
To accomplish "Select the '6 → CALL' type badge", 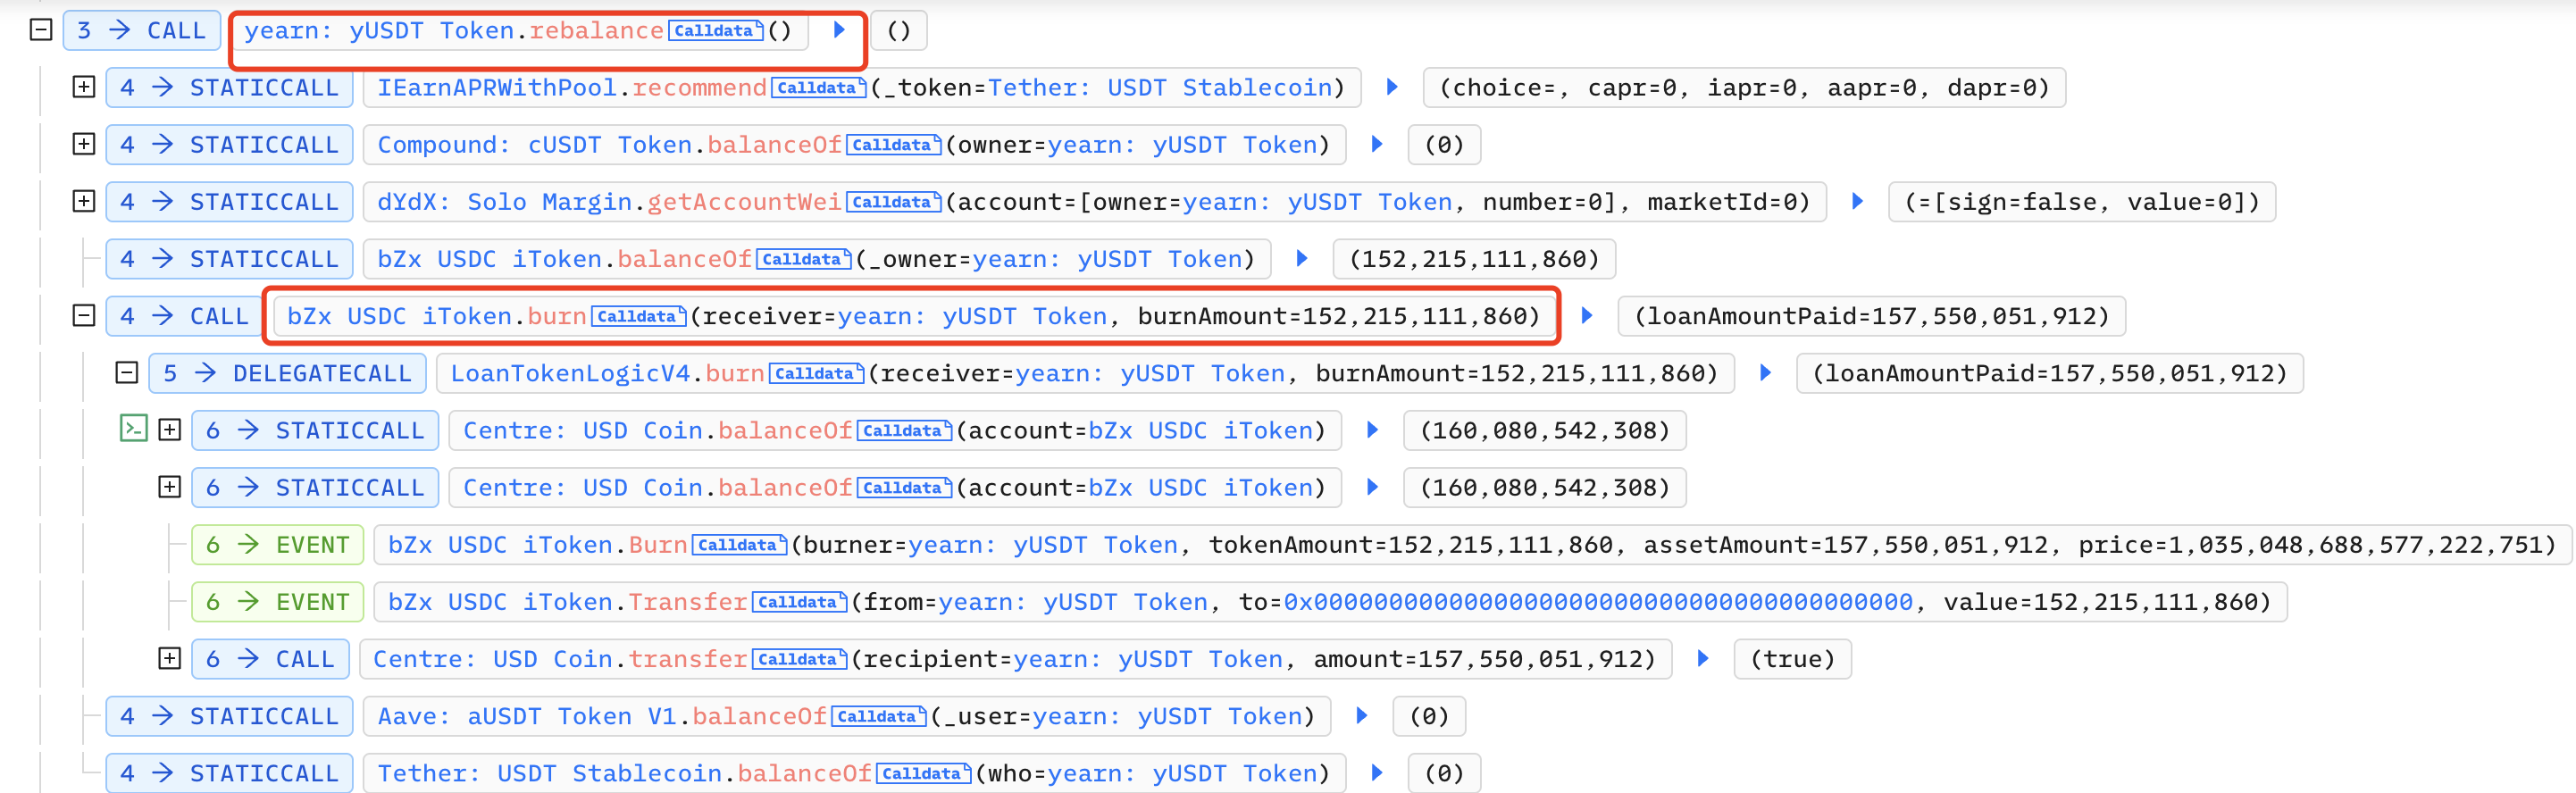I will click(x=270, y=659).
